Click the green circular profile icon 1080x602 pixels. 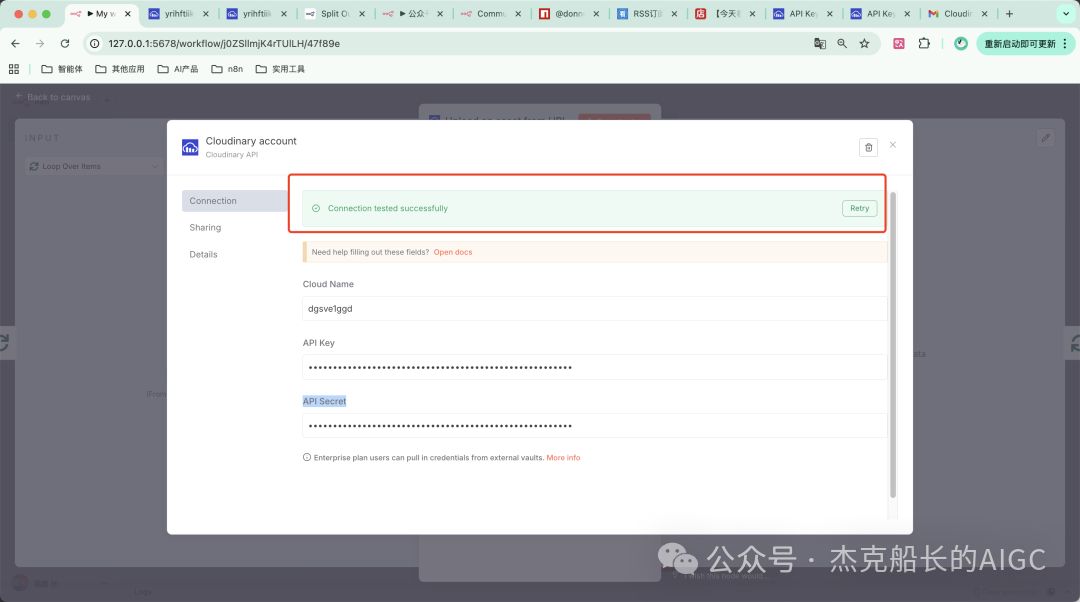[960, 43]
